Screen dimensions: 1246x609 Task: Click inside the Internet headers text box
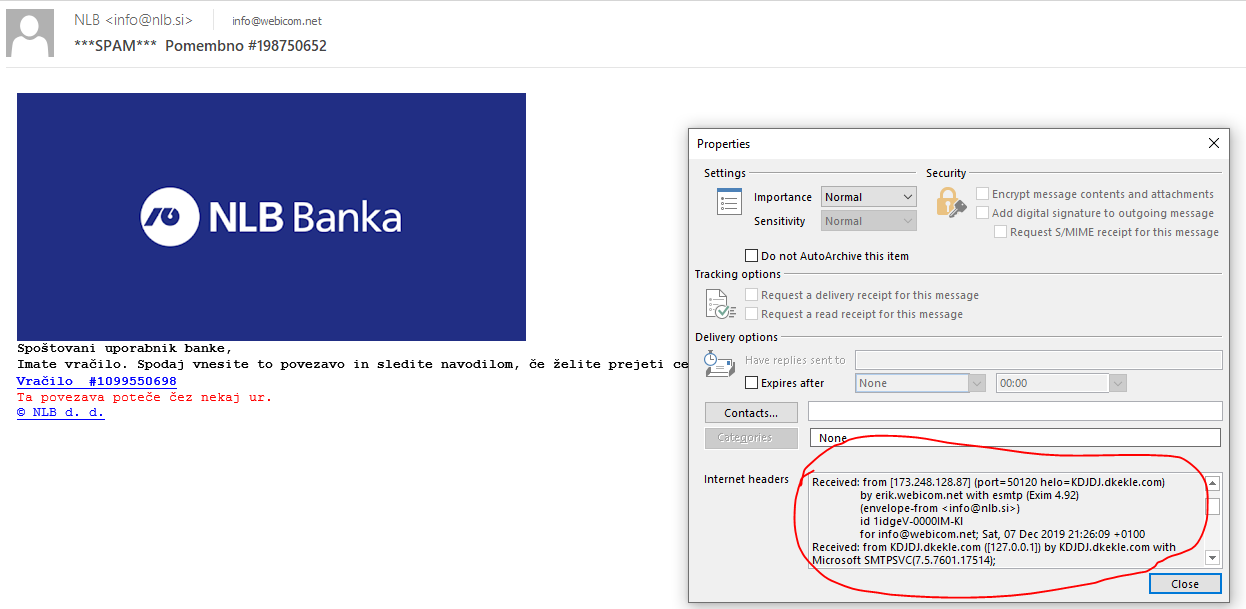[x=1006, y=520]
